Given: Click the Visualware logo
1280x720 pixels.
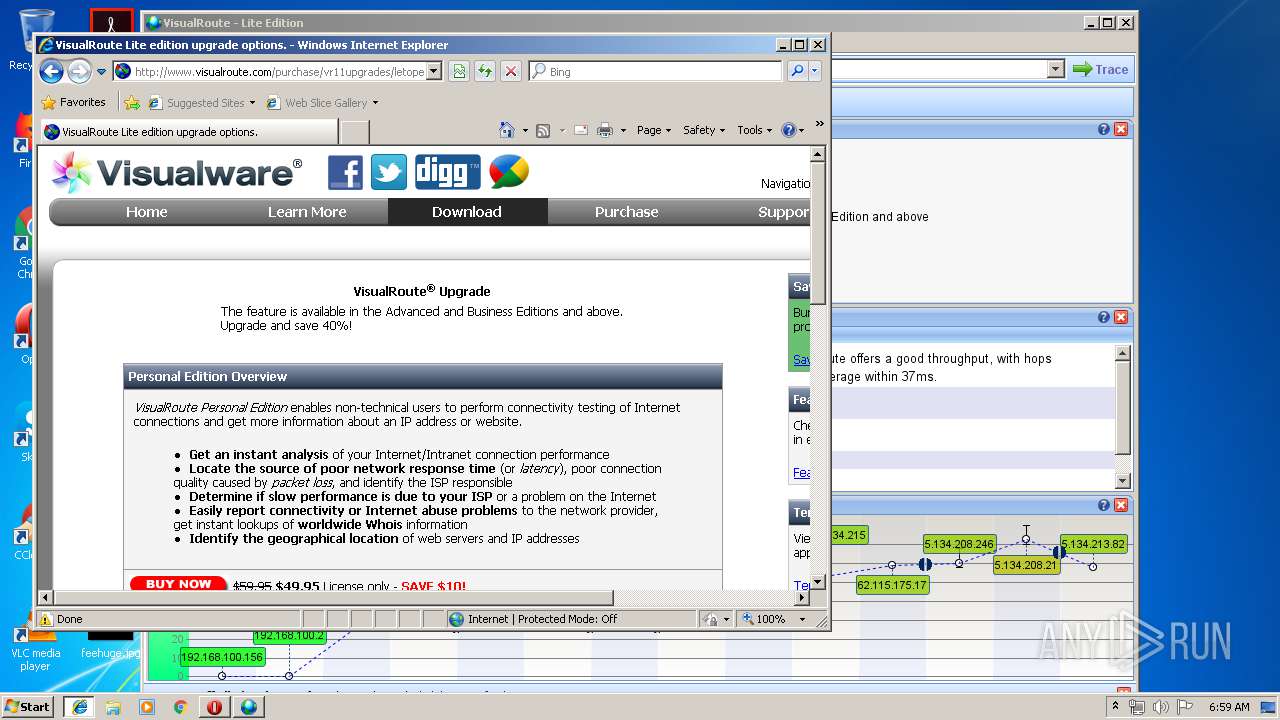Looking at the screenshot, I should pyautogui.click(x=176, y=172).
